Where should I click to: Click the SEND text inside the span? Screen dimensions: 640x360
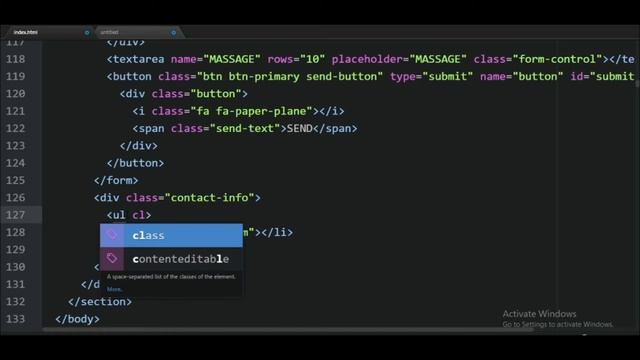(300, 129)
